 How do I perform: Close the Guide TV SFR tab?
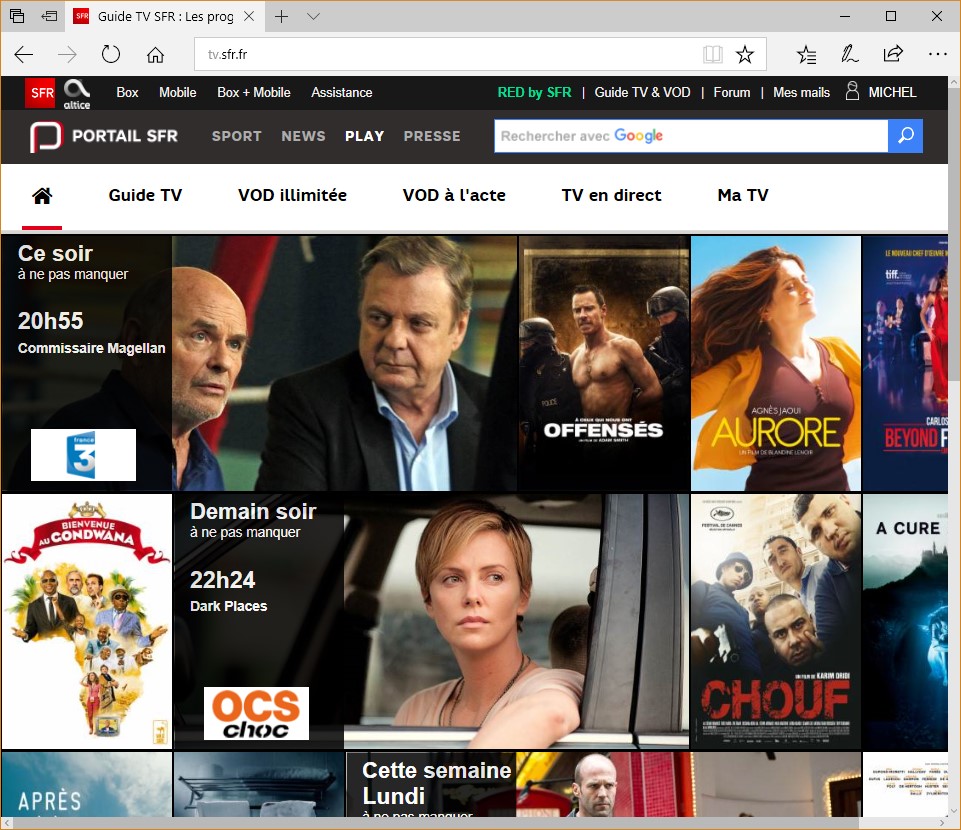coord(249,17)
